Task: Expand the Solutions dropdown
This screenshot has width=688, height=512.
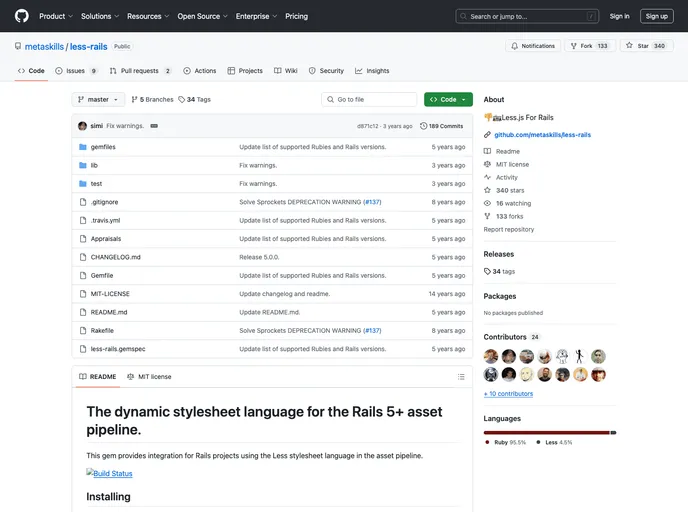Action: (x=100, y=16)
